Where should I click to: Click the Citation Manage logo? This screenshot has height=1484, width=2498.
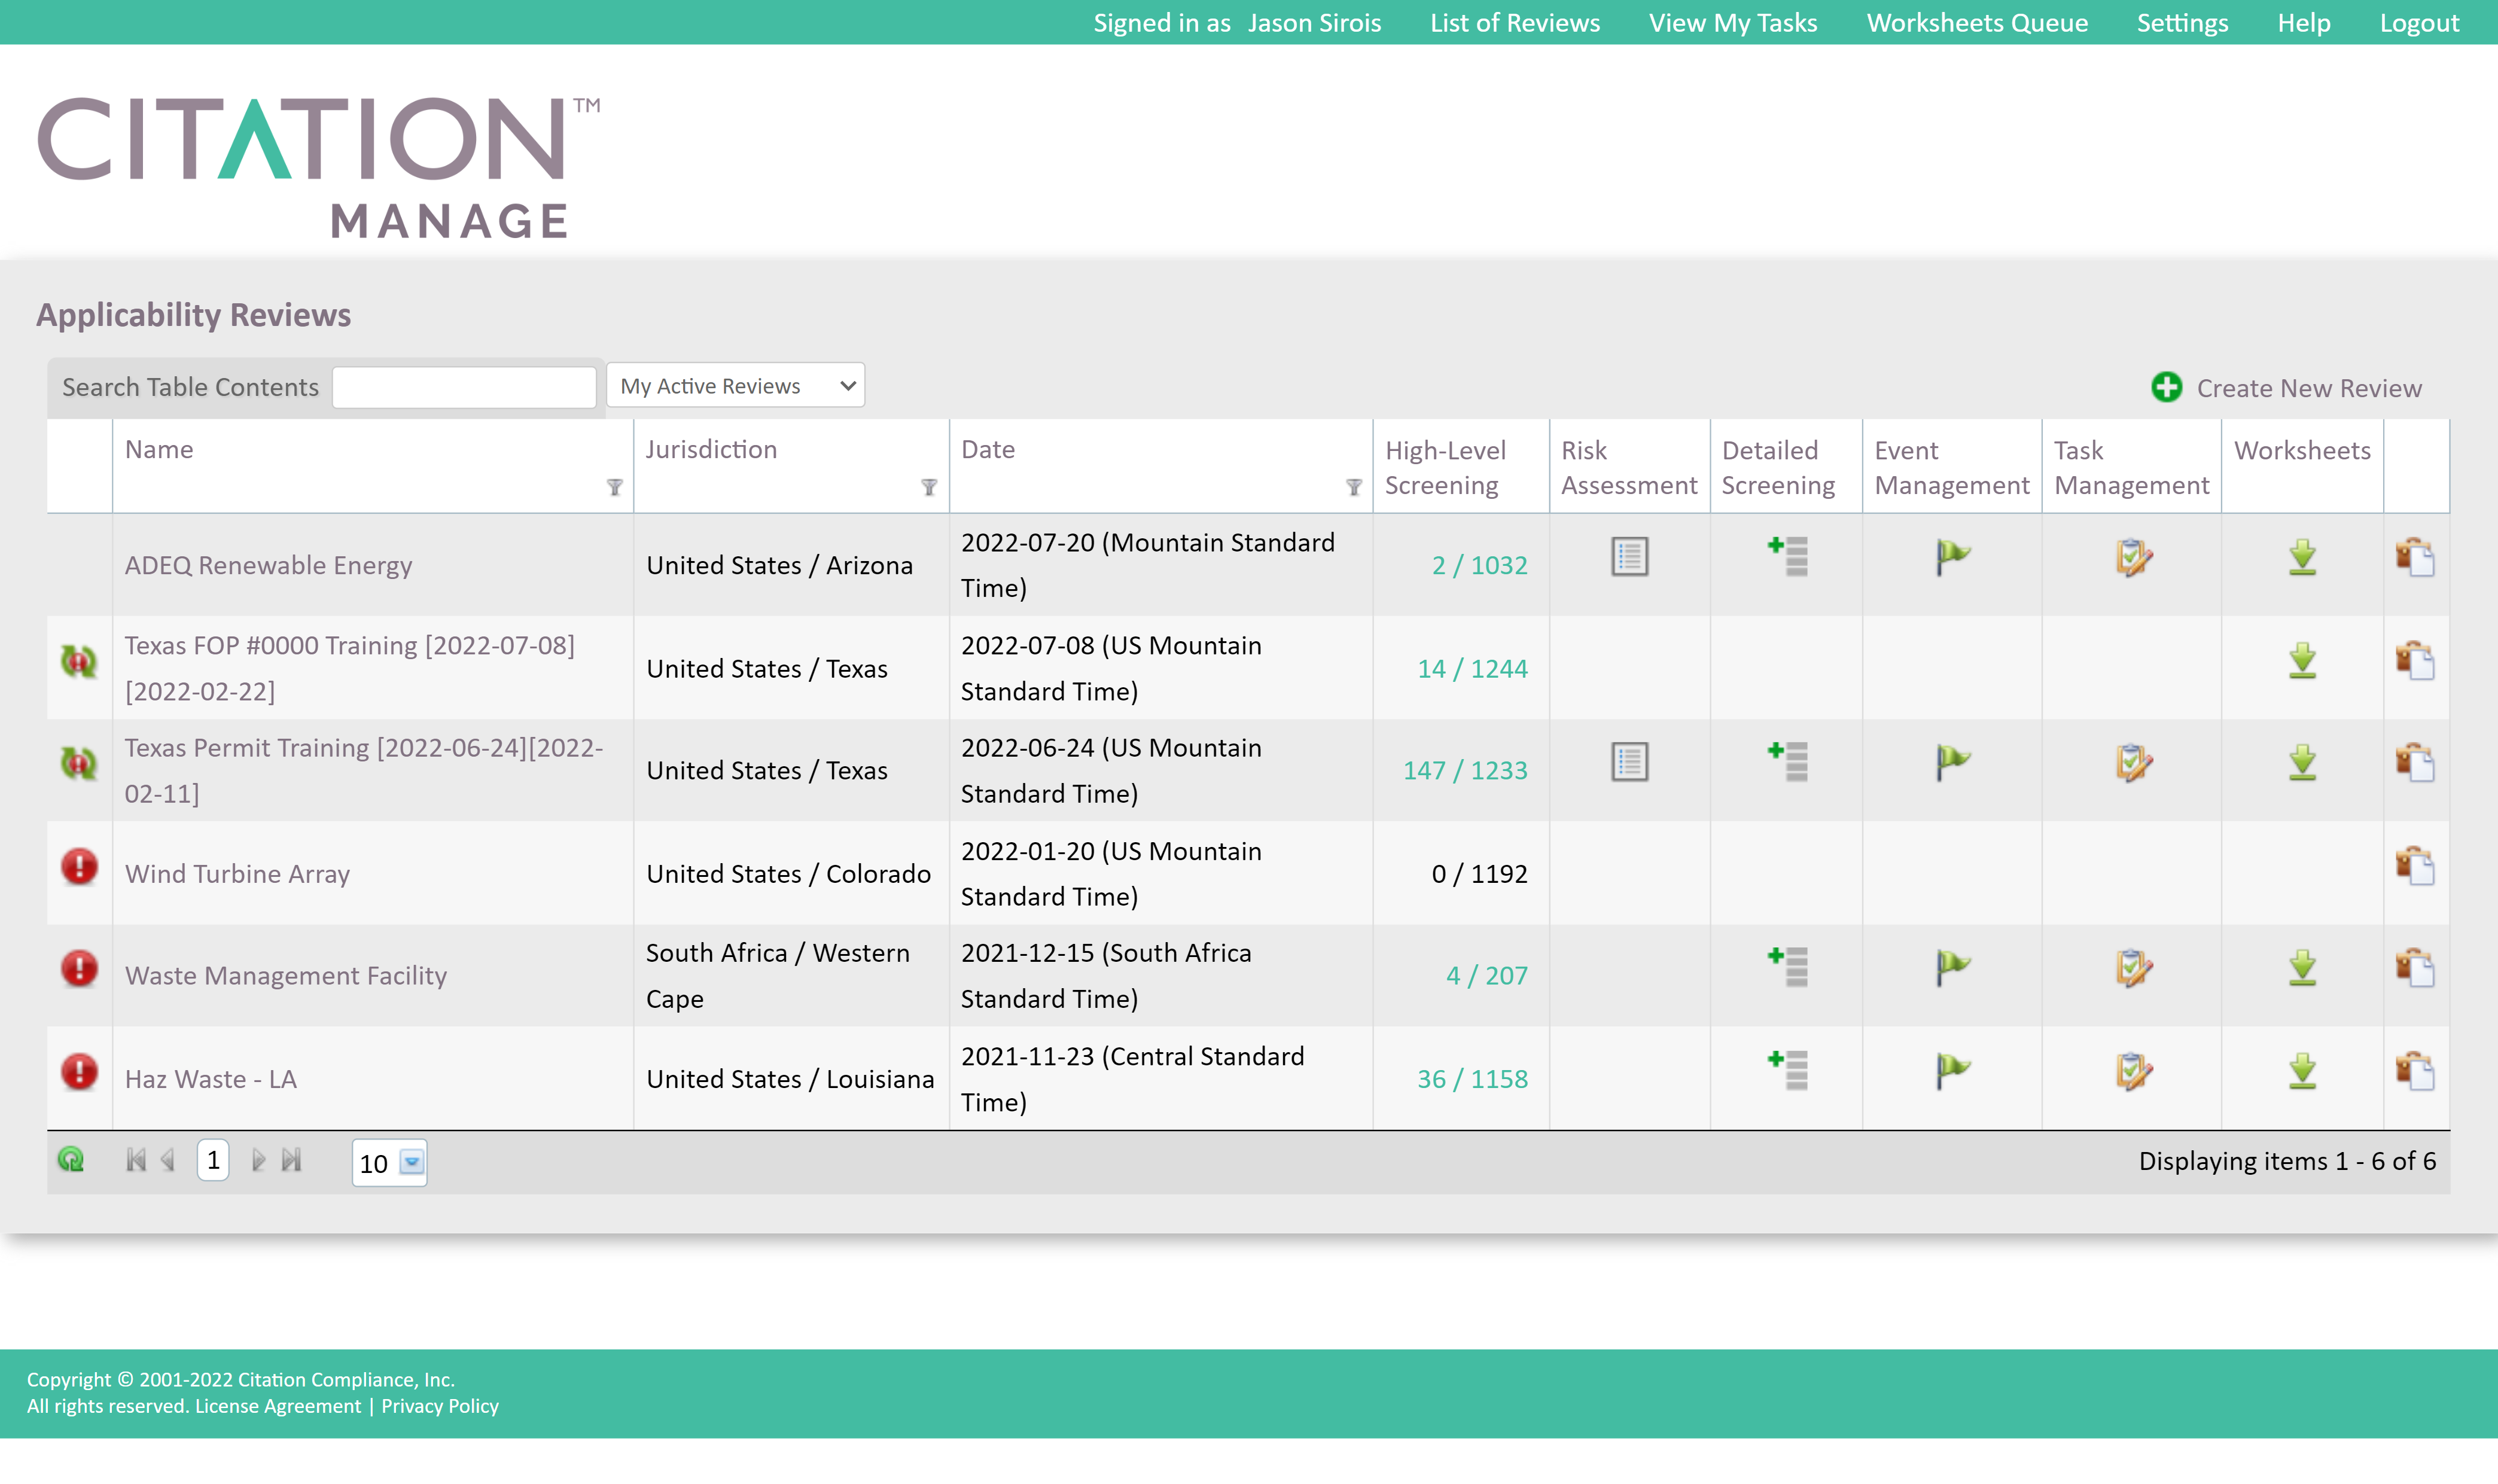click(x=319, y=167)
